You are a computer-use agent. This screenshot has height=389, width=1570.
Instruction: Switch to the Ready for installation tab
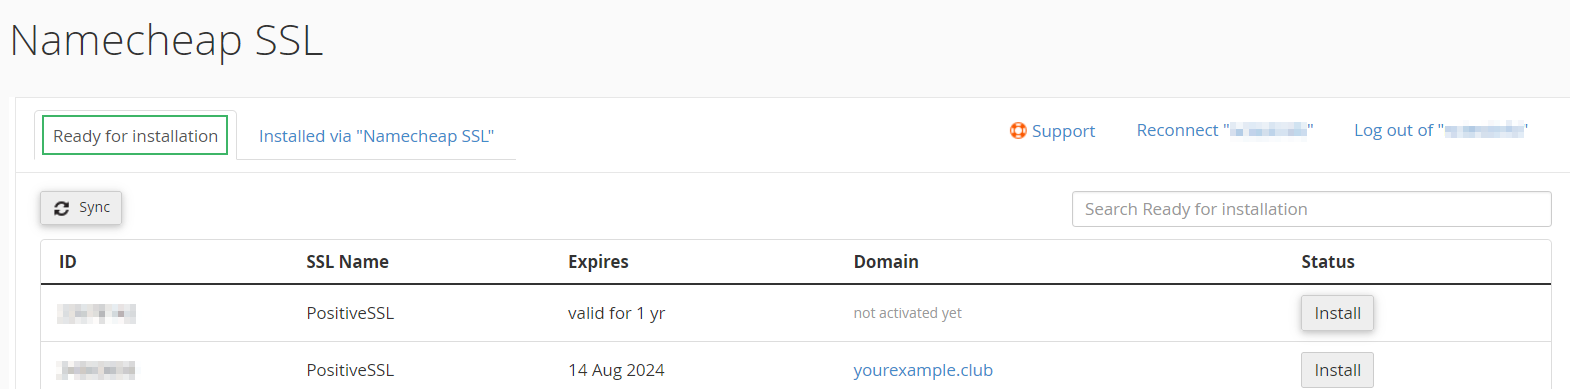pyautogui.click(x=135, y=136)
